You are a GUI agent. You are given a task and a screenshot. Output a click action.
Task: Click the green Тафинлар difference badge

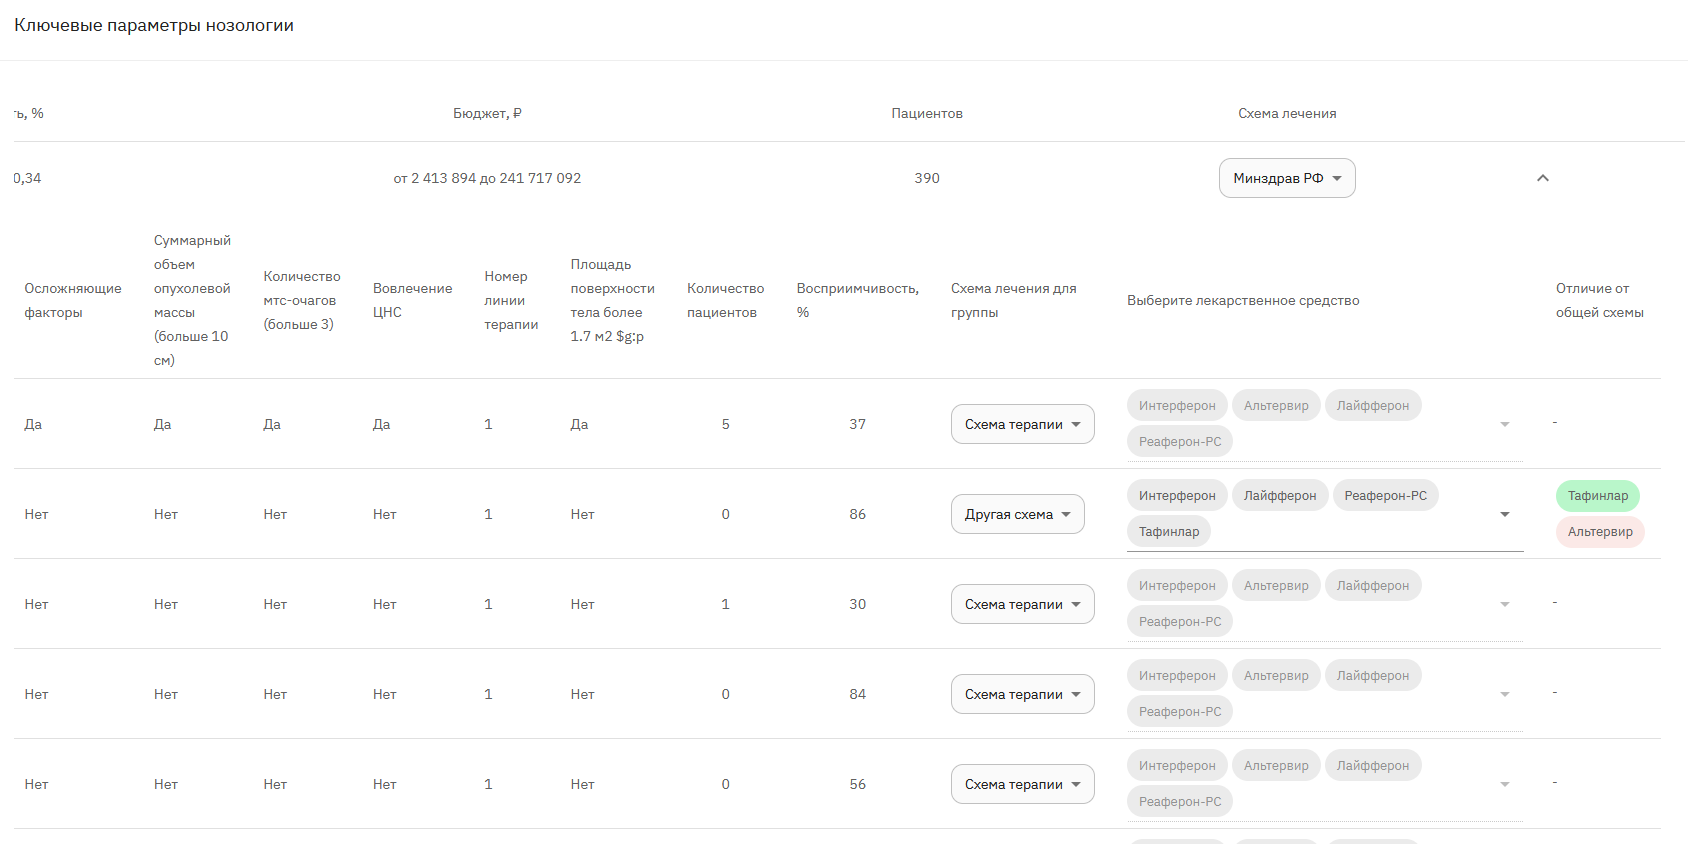(x=1598, y=495)
